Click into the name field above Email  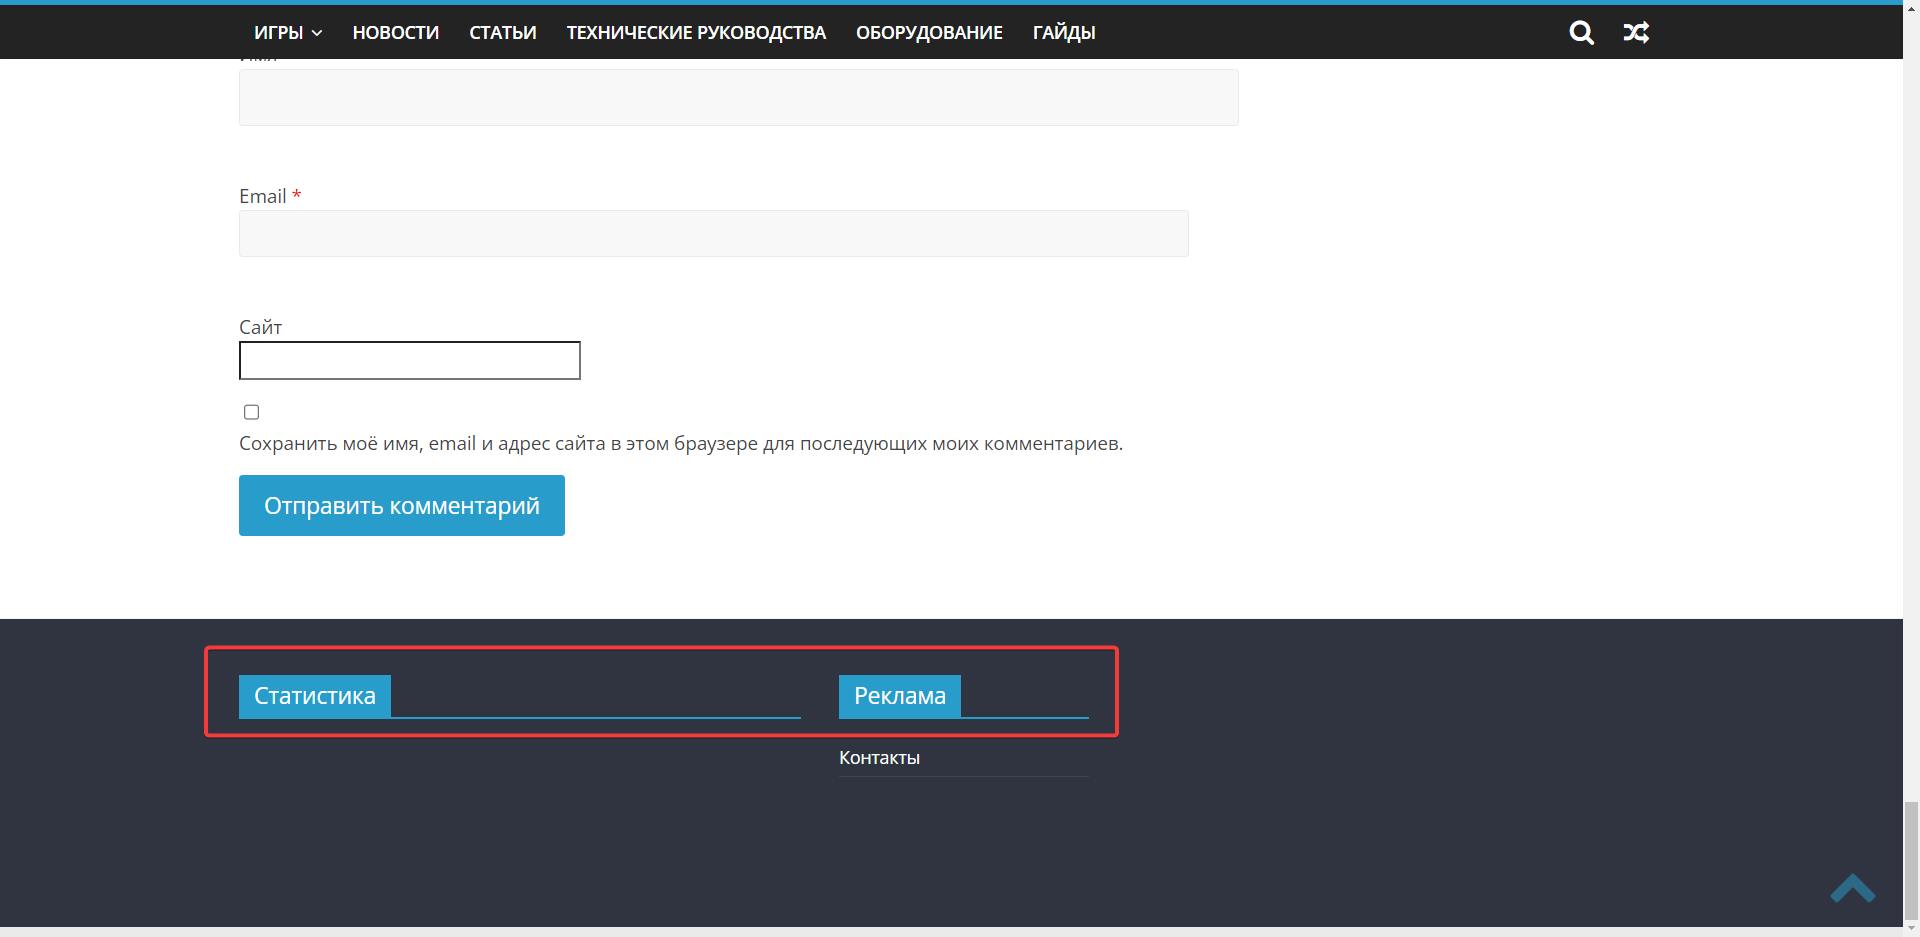tap(738, 96)
